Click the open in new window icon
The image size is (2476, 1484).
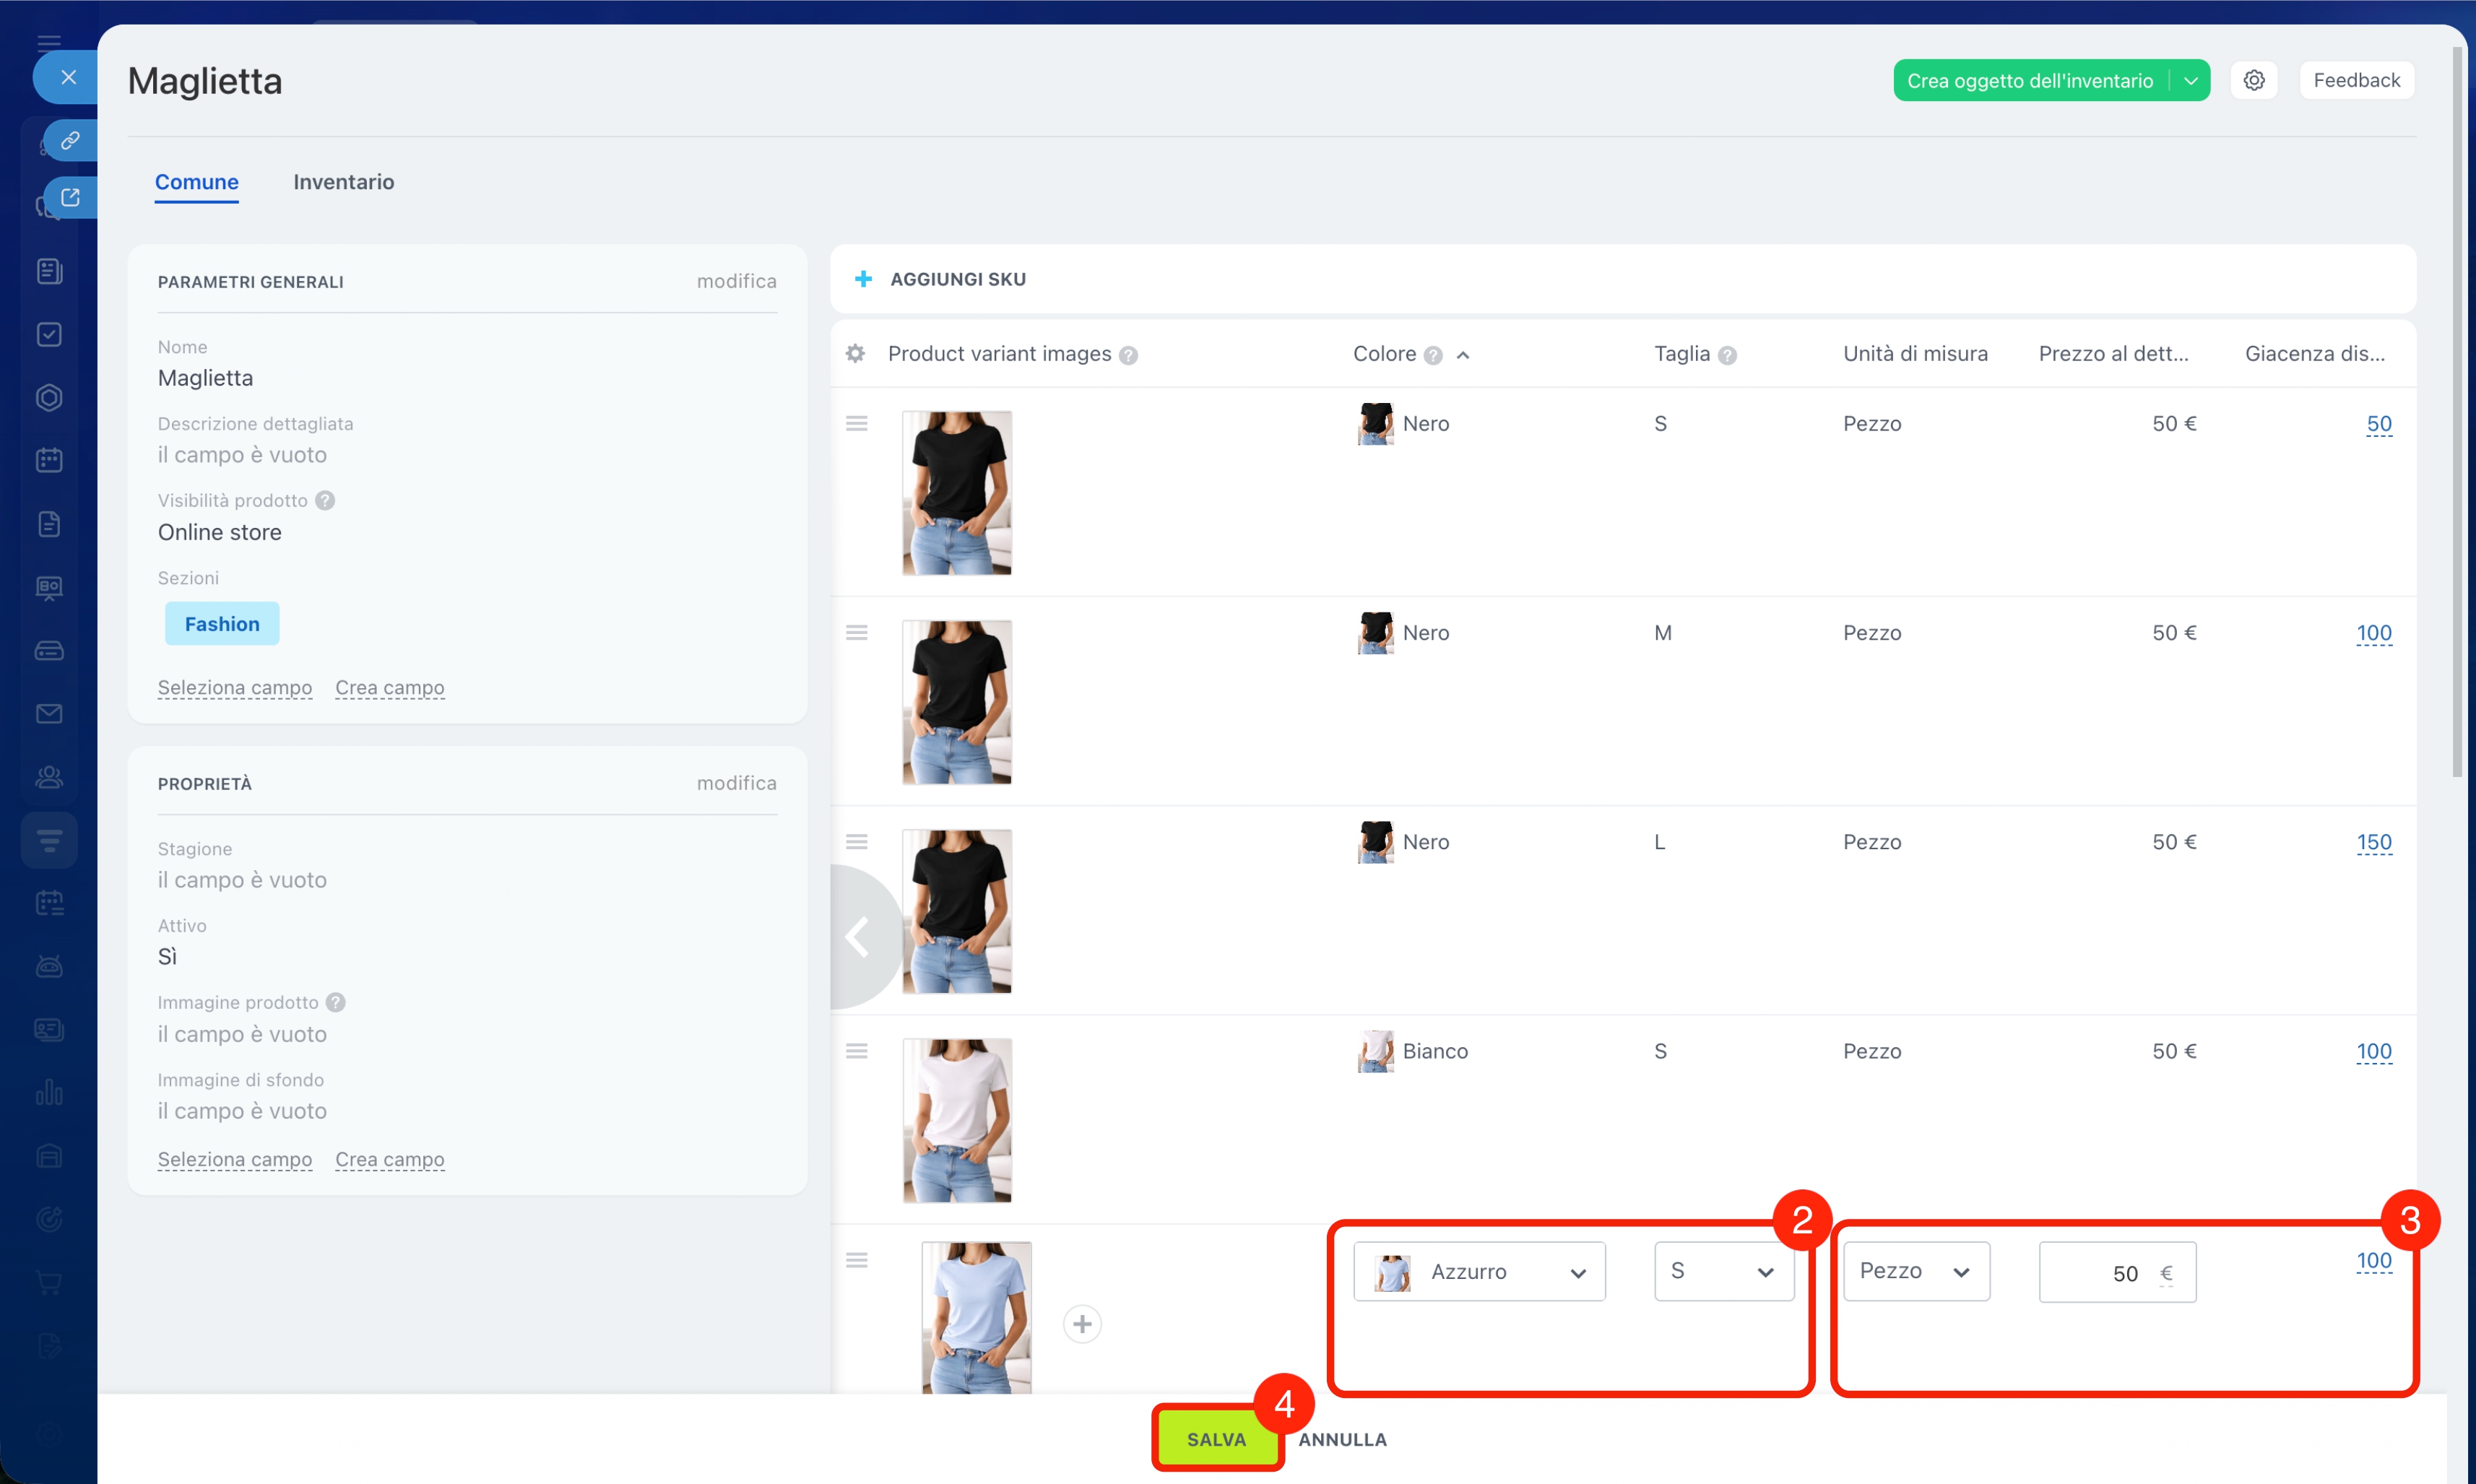tap(70, 197)
